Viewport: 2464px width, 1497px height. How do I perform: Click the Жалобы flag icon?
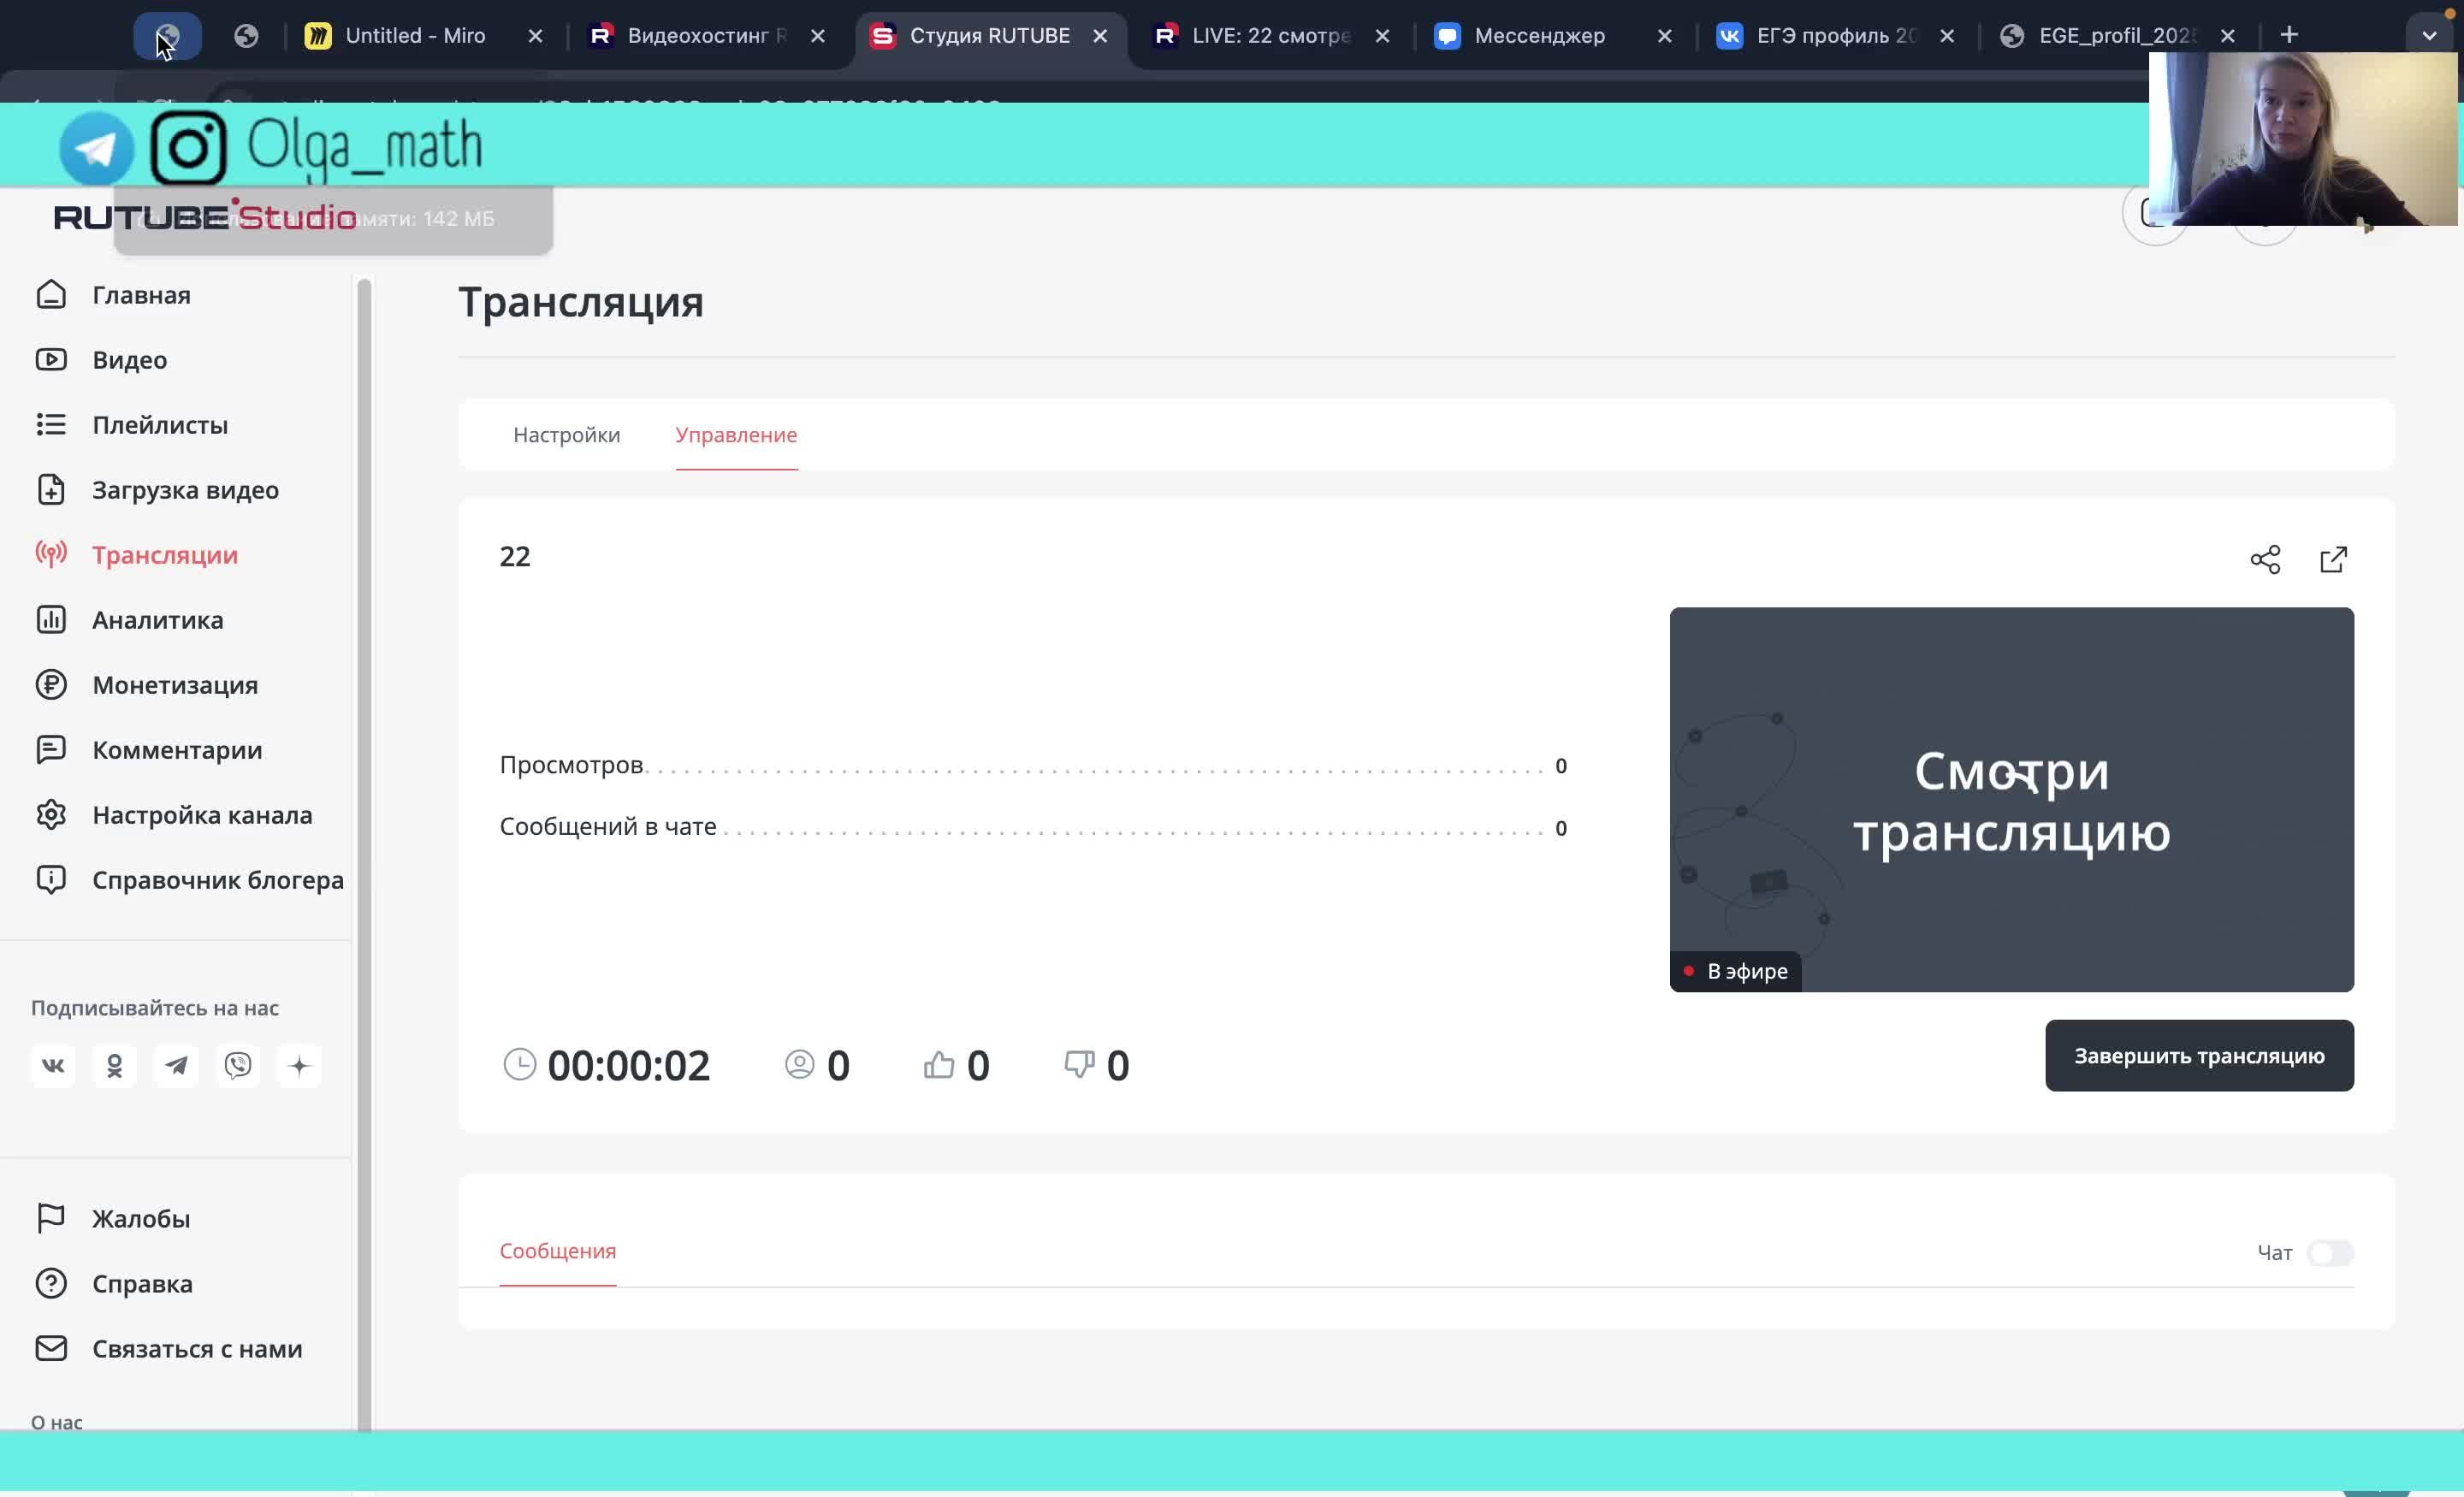coord(51,1218)
